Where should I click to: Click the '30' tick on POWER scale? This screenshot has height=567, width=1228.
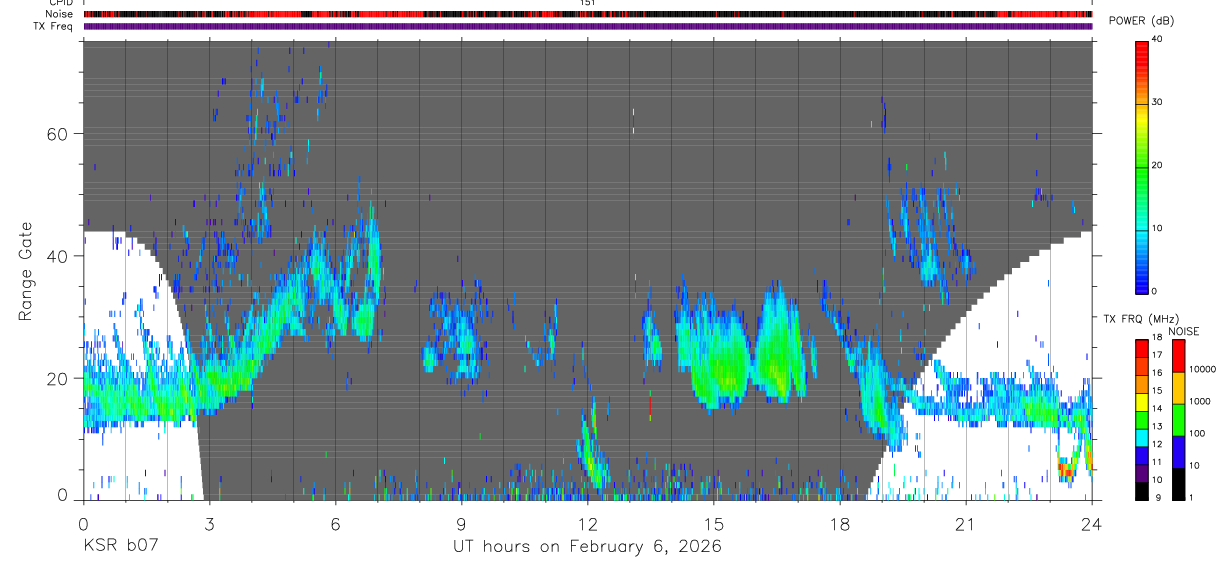[1156, 102]
